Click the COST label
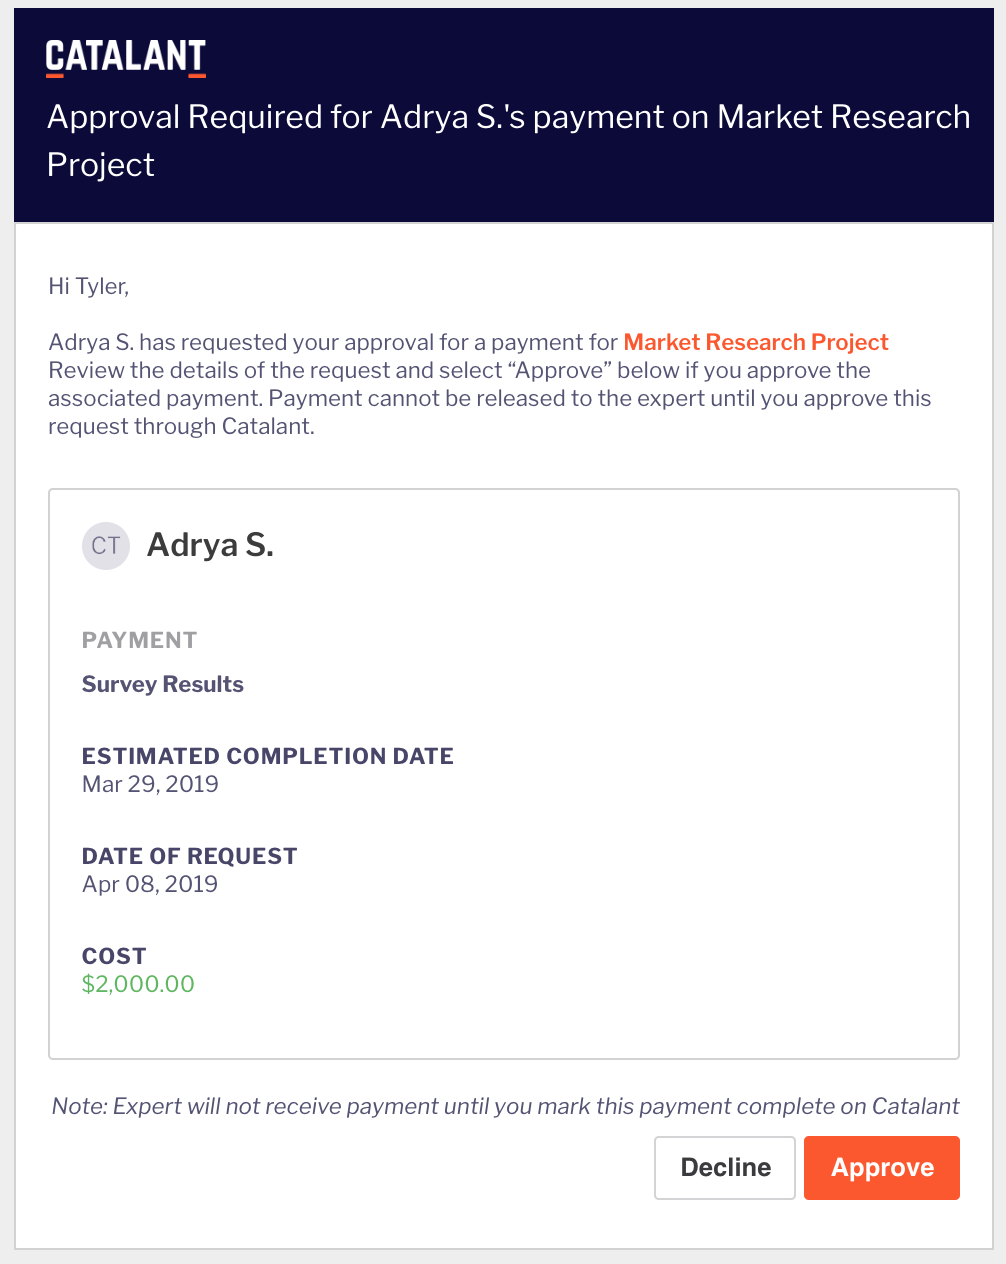Viewport: 1006px width, 1264px height. click(114, 956)
